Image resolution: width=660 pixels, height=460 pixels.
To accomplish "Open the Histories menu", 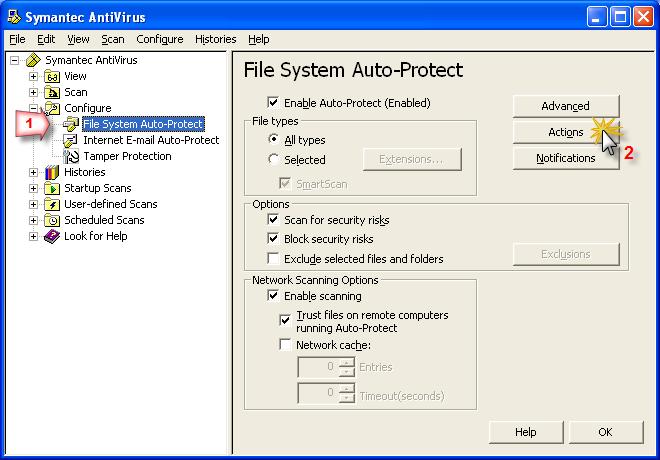I will (216, 39).
